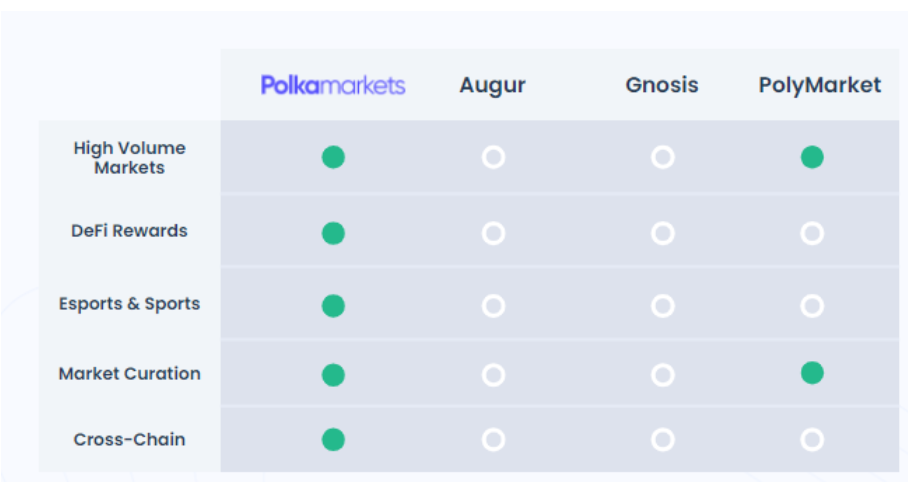This screenshot has height=482, width=908.
Task: Click the PolyMarket column heading
Action: coord(820,86)
